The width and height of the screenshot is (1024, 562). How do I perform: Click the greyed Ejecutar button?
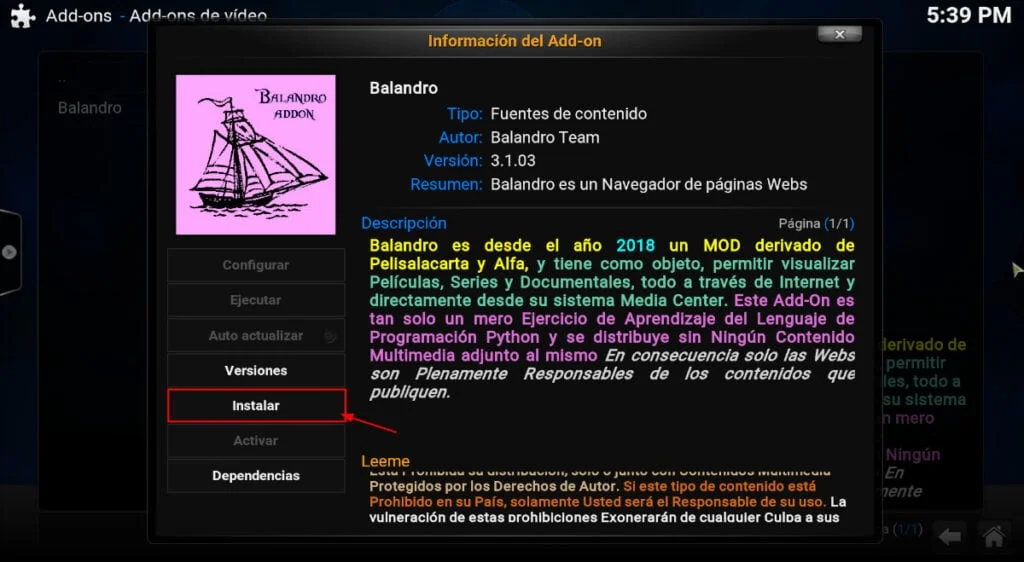click(256, 300)
